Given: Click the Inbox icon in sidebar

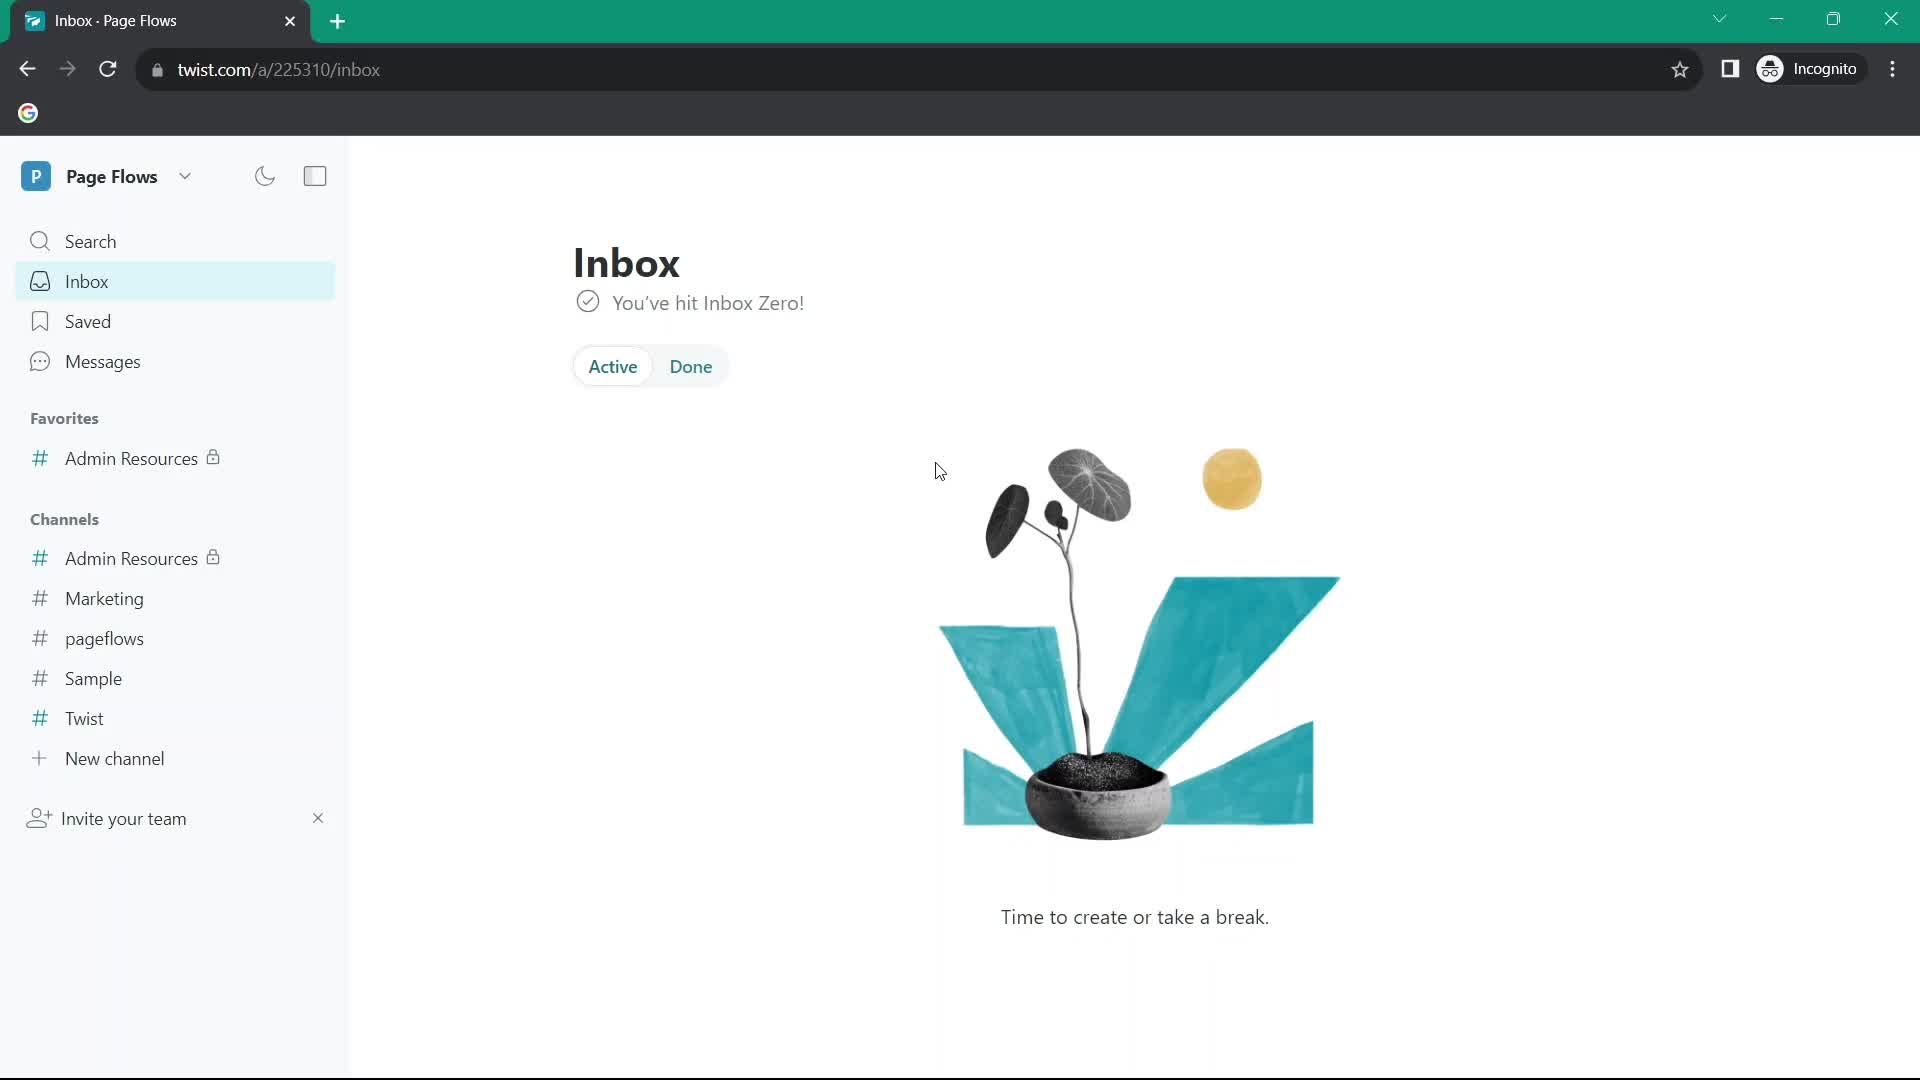Looking at the screenshot, I should [x=38, y=281].
